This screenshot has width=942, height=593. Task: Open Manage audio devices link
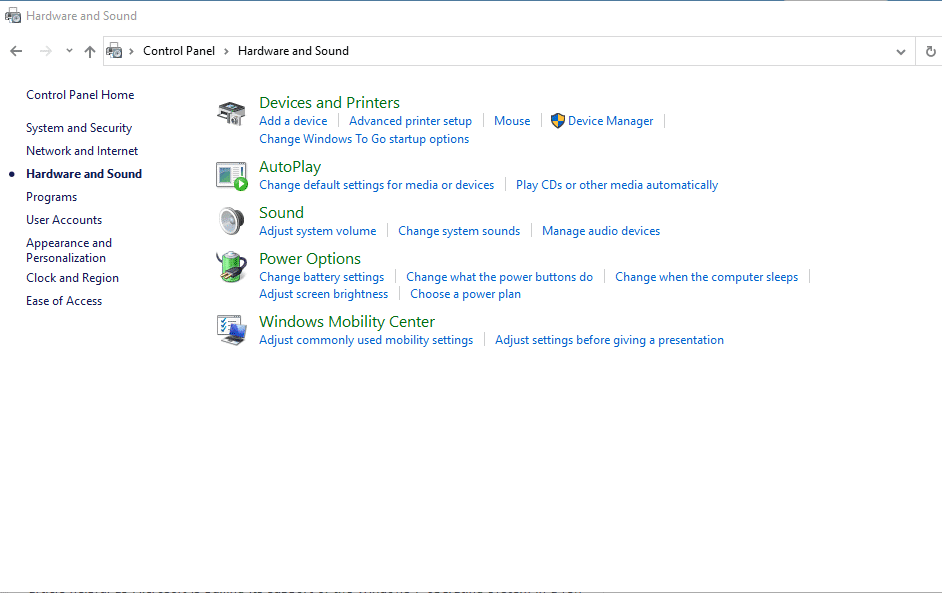600,231
